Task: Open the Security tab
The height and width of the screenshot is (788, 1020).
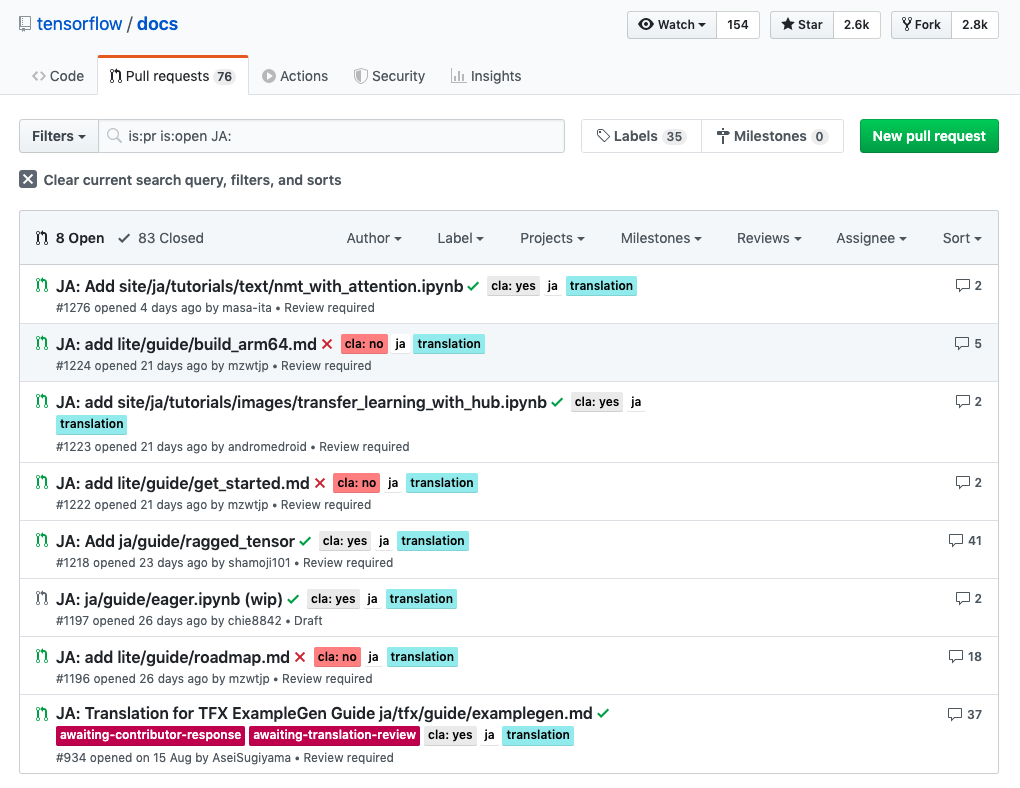Action: (389, 76)
